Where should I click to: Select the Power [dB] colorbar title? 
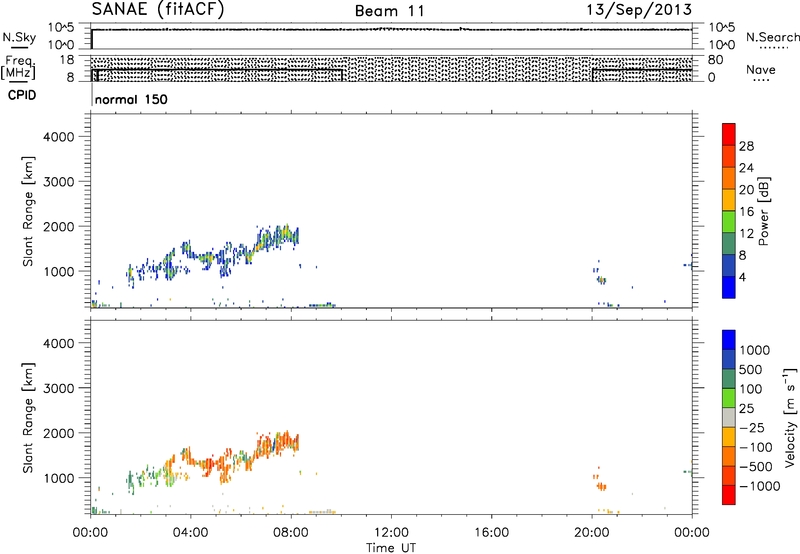[763, 211]
